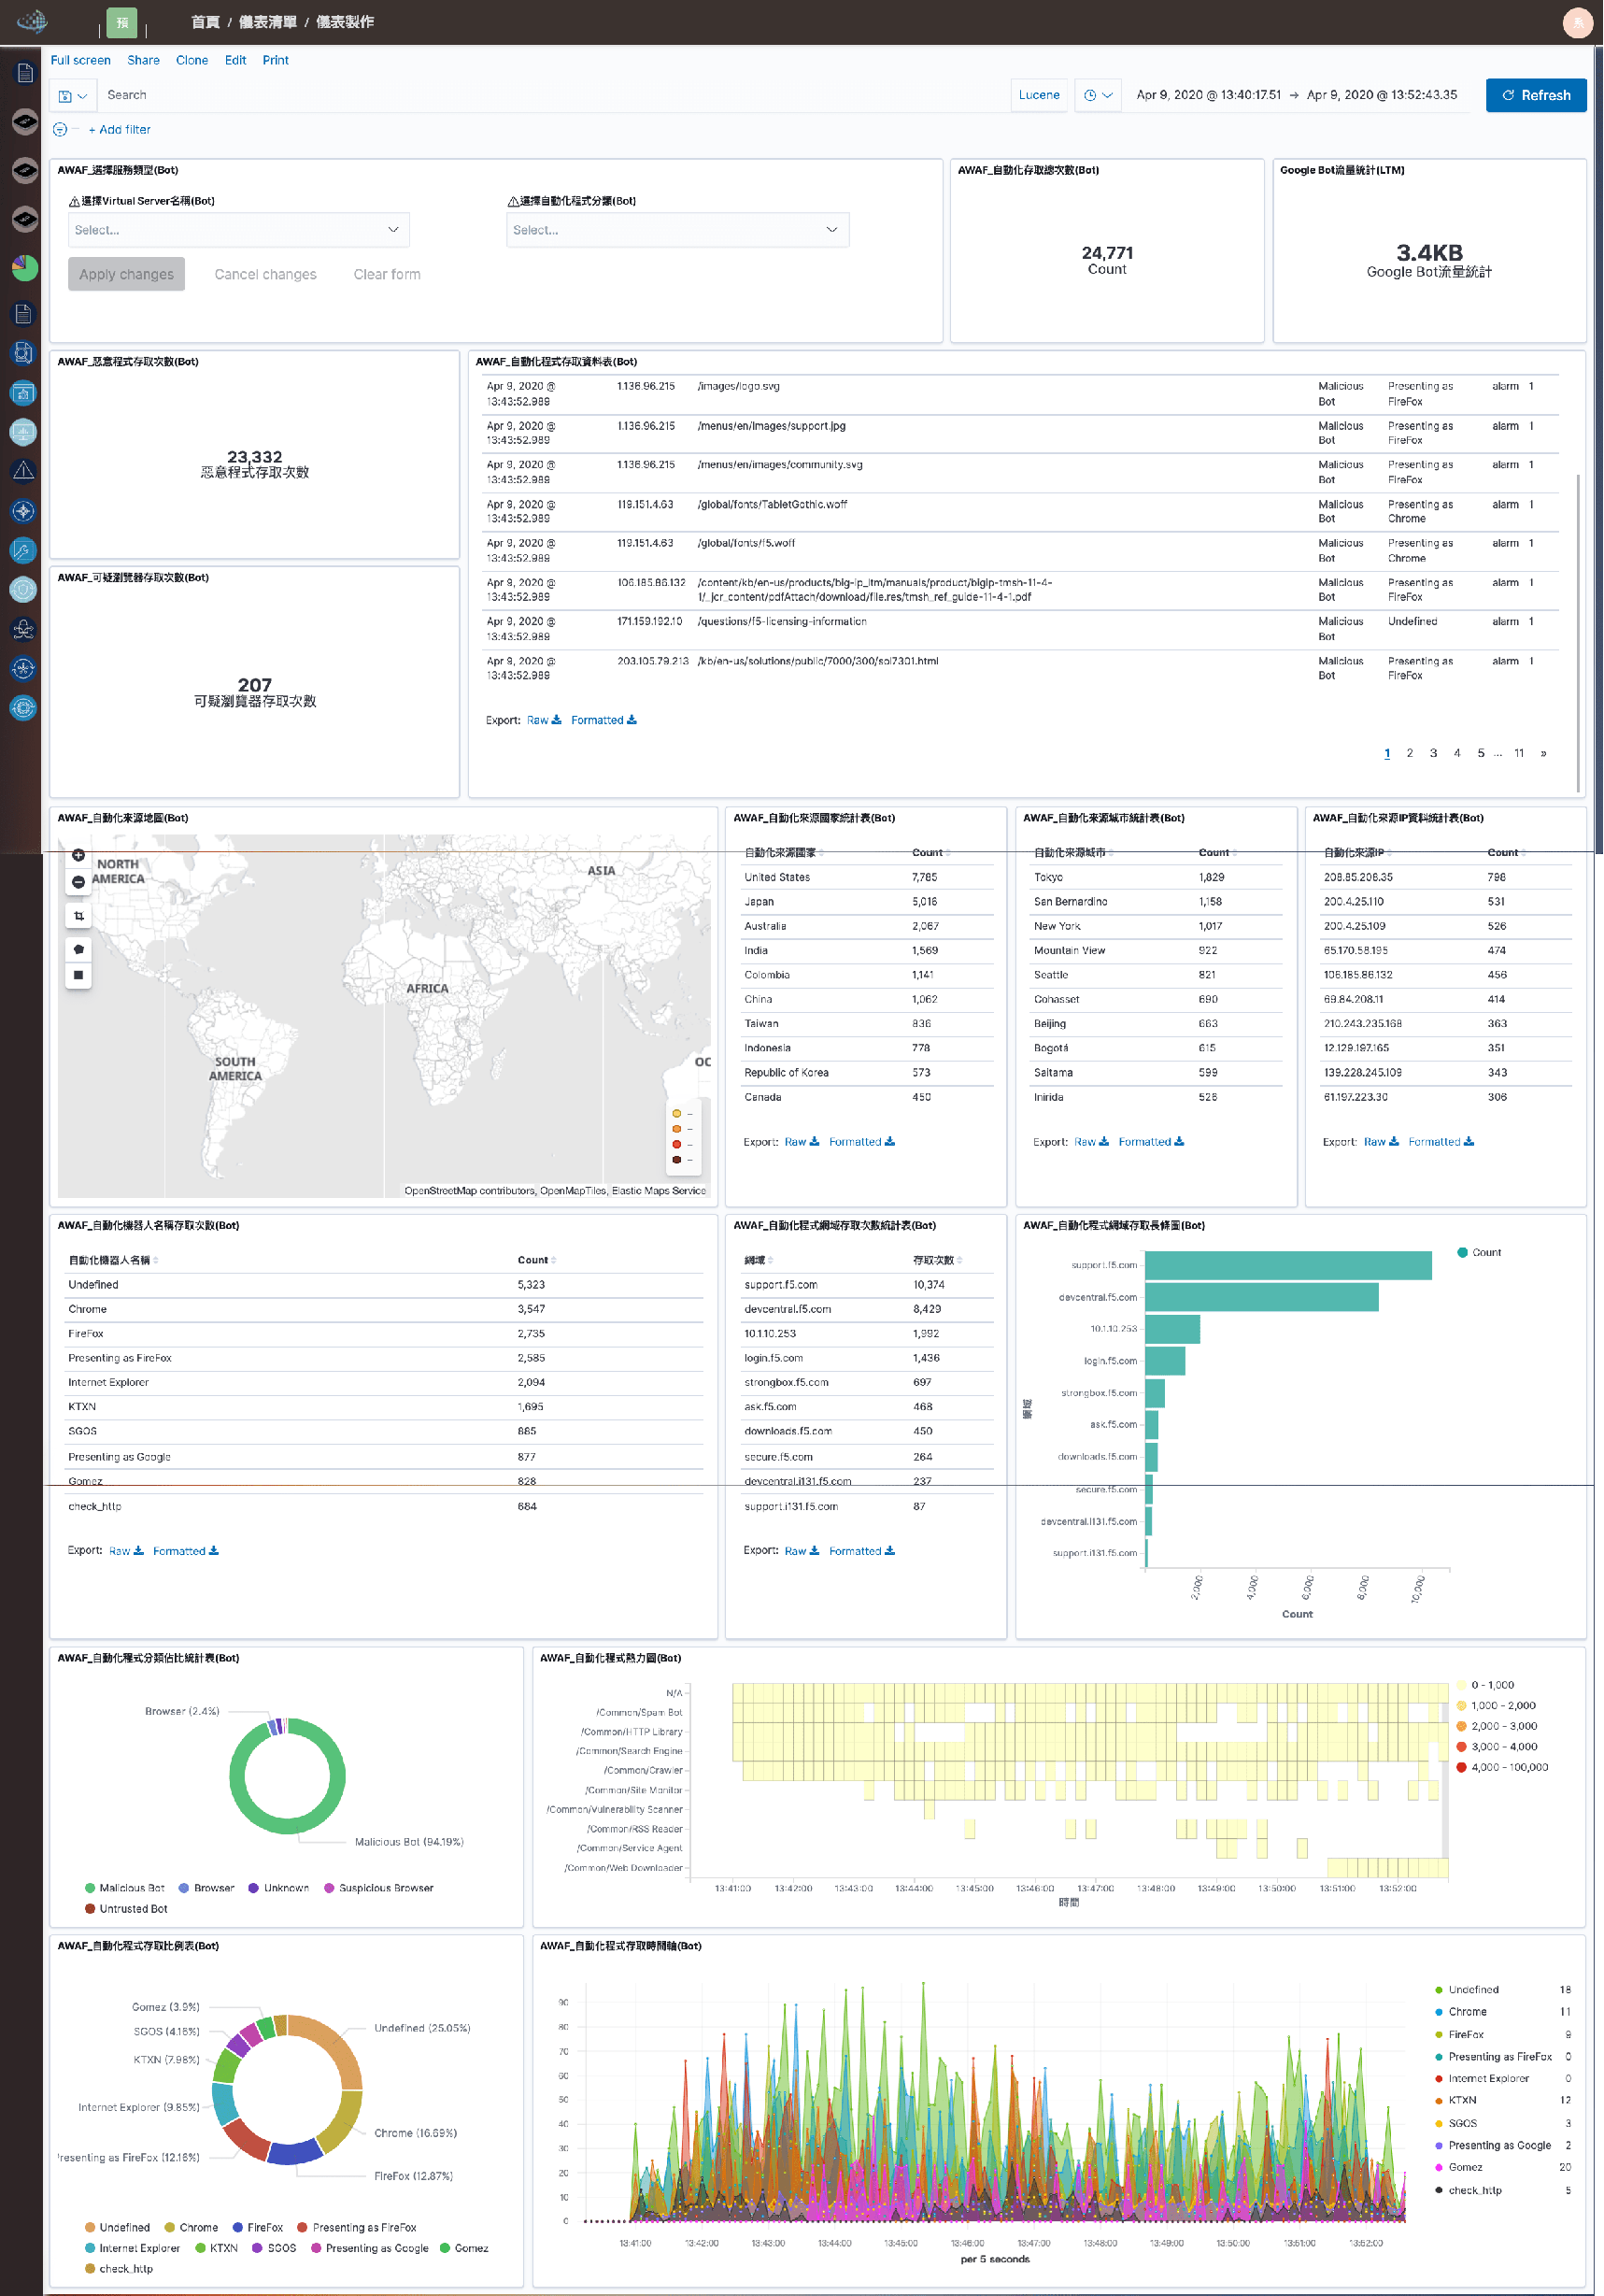1604x2296 pixels.
Task: Click Share in dashboard menu
Action: click(x=143, y=60)
